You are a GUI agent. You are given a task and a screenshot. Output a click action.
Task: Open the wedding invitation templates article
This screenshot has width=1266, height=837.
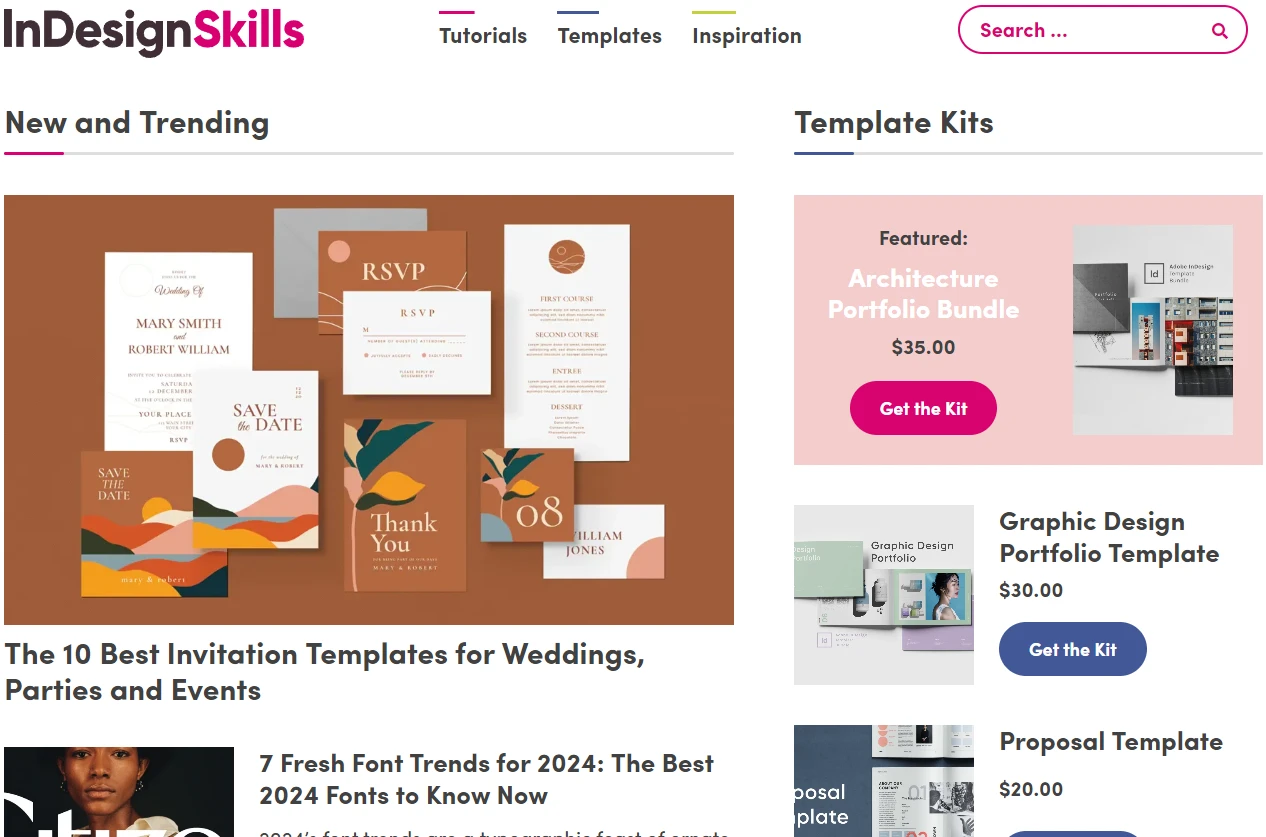(x=325, y=671)
